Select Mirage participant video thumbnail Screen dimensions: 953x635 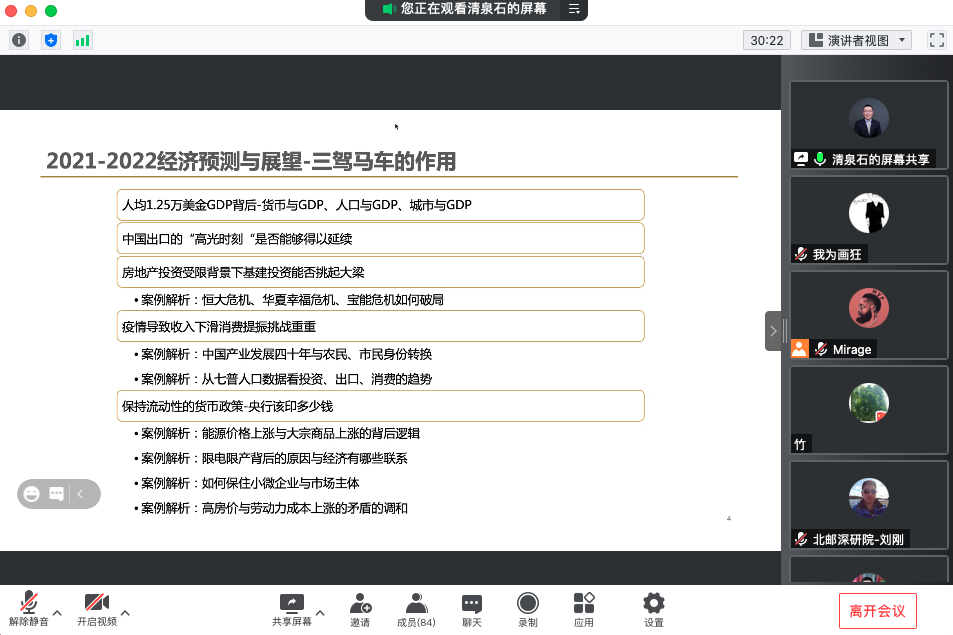[x=869, y=314]
